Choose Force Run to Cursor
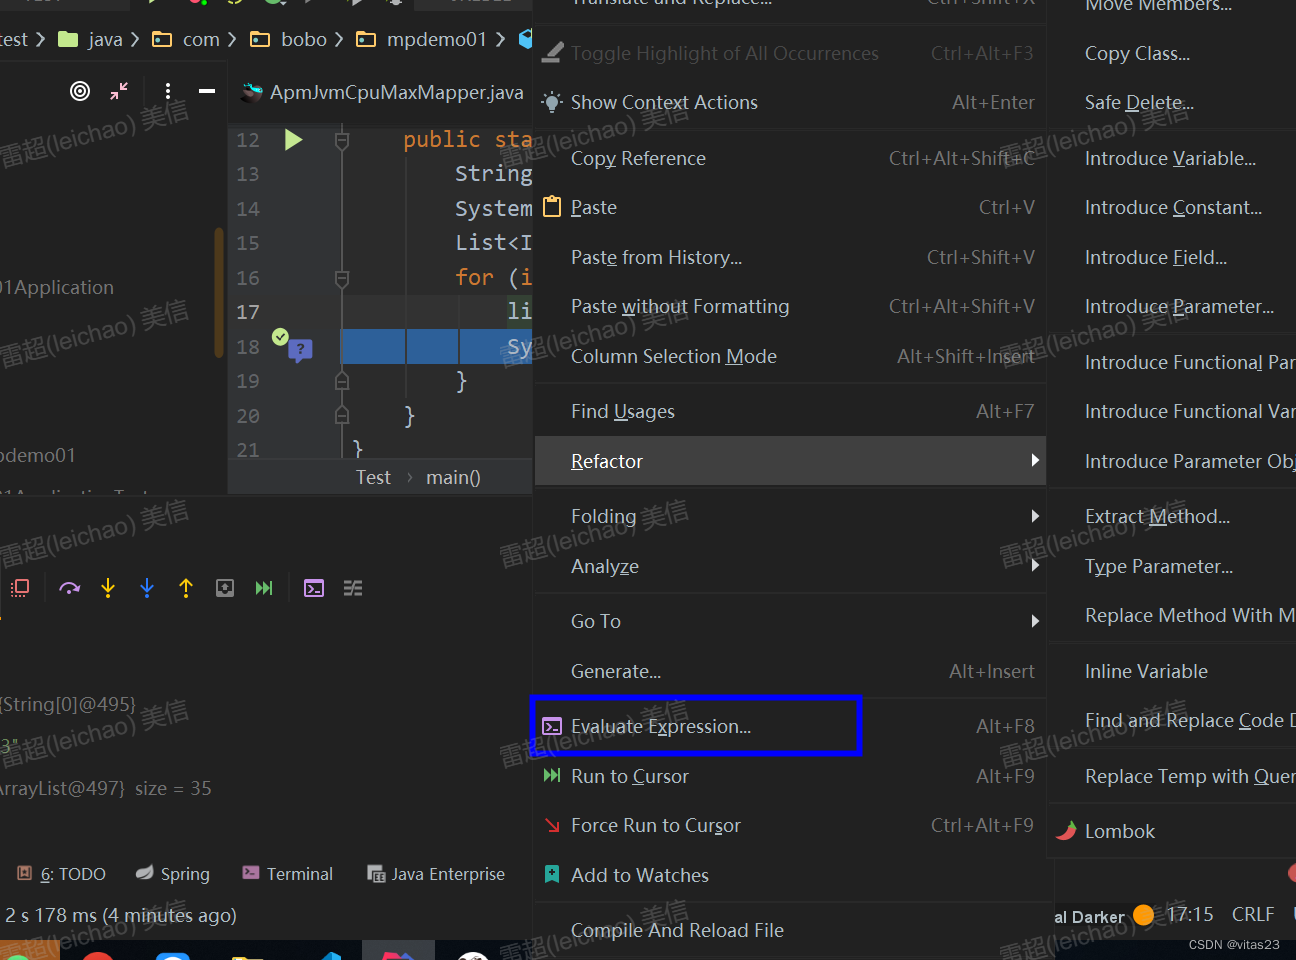1296x960 pixels. coord(790,825)
